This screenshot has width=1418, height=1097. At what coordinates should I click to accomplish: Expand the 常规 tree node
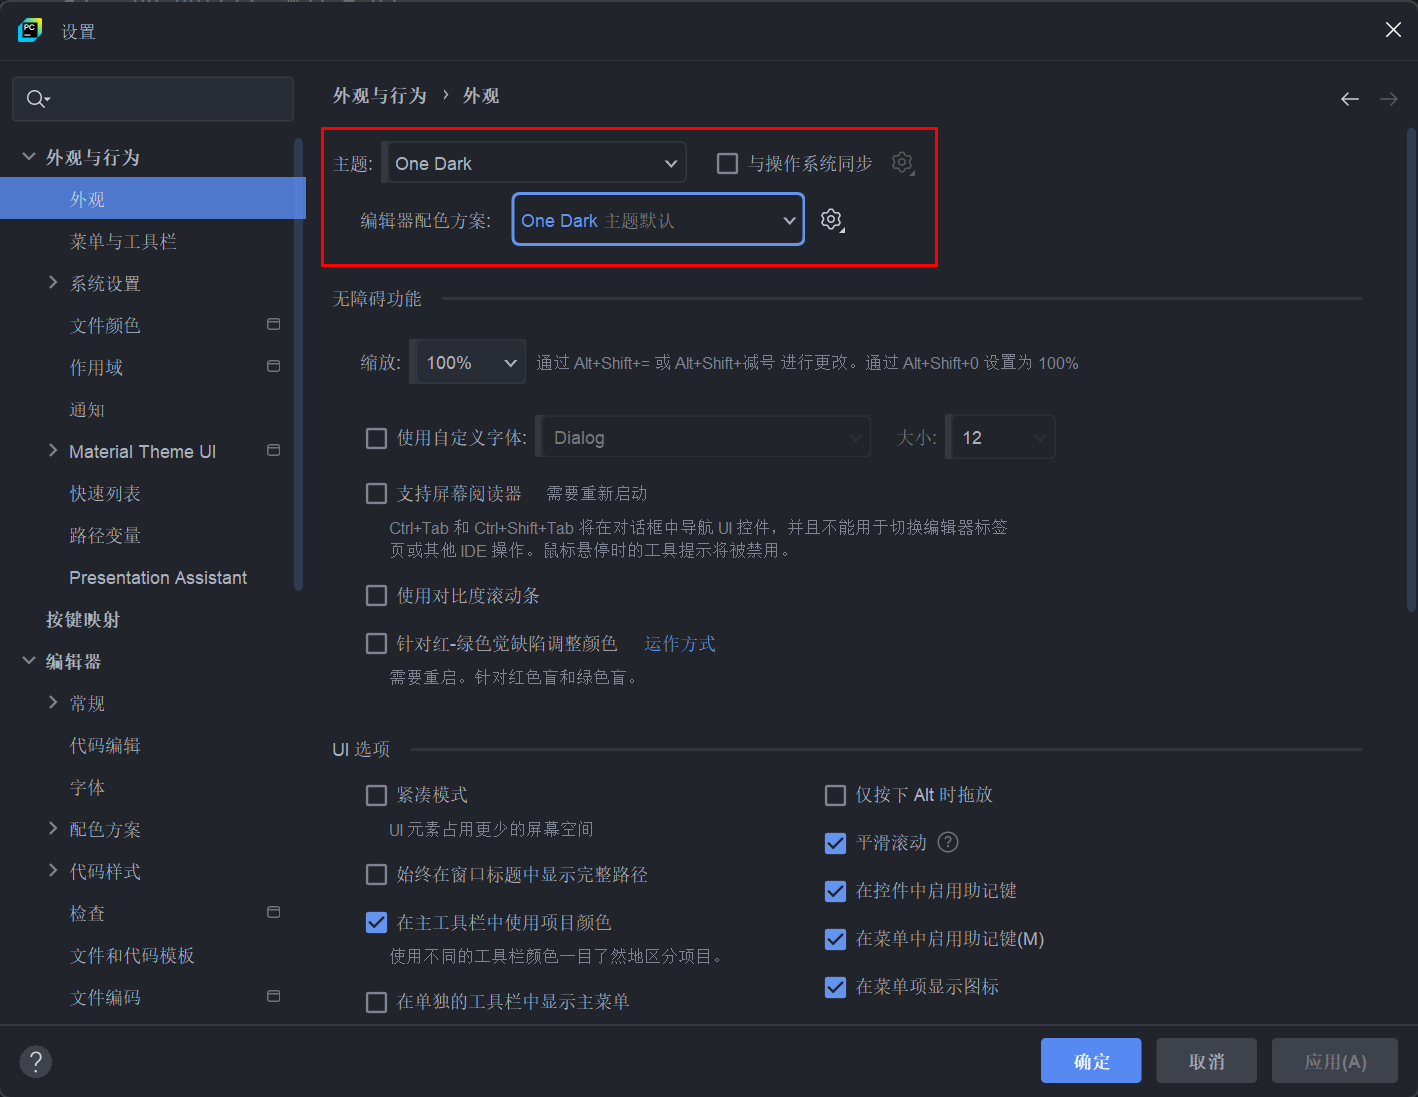coord(53,703)
